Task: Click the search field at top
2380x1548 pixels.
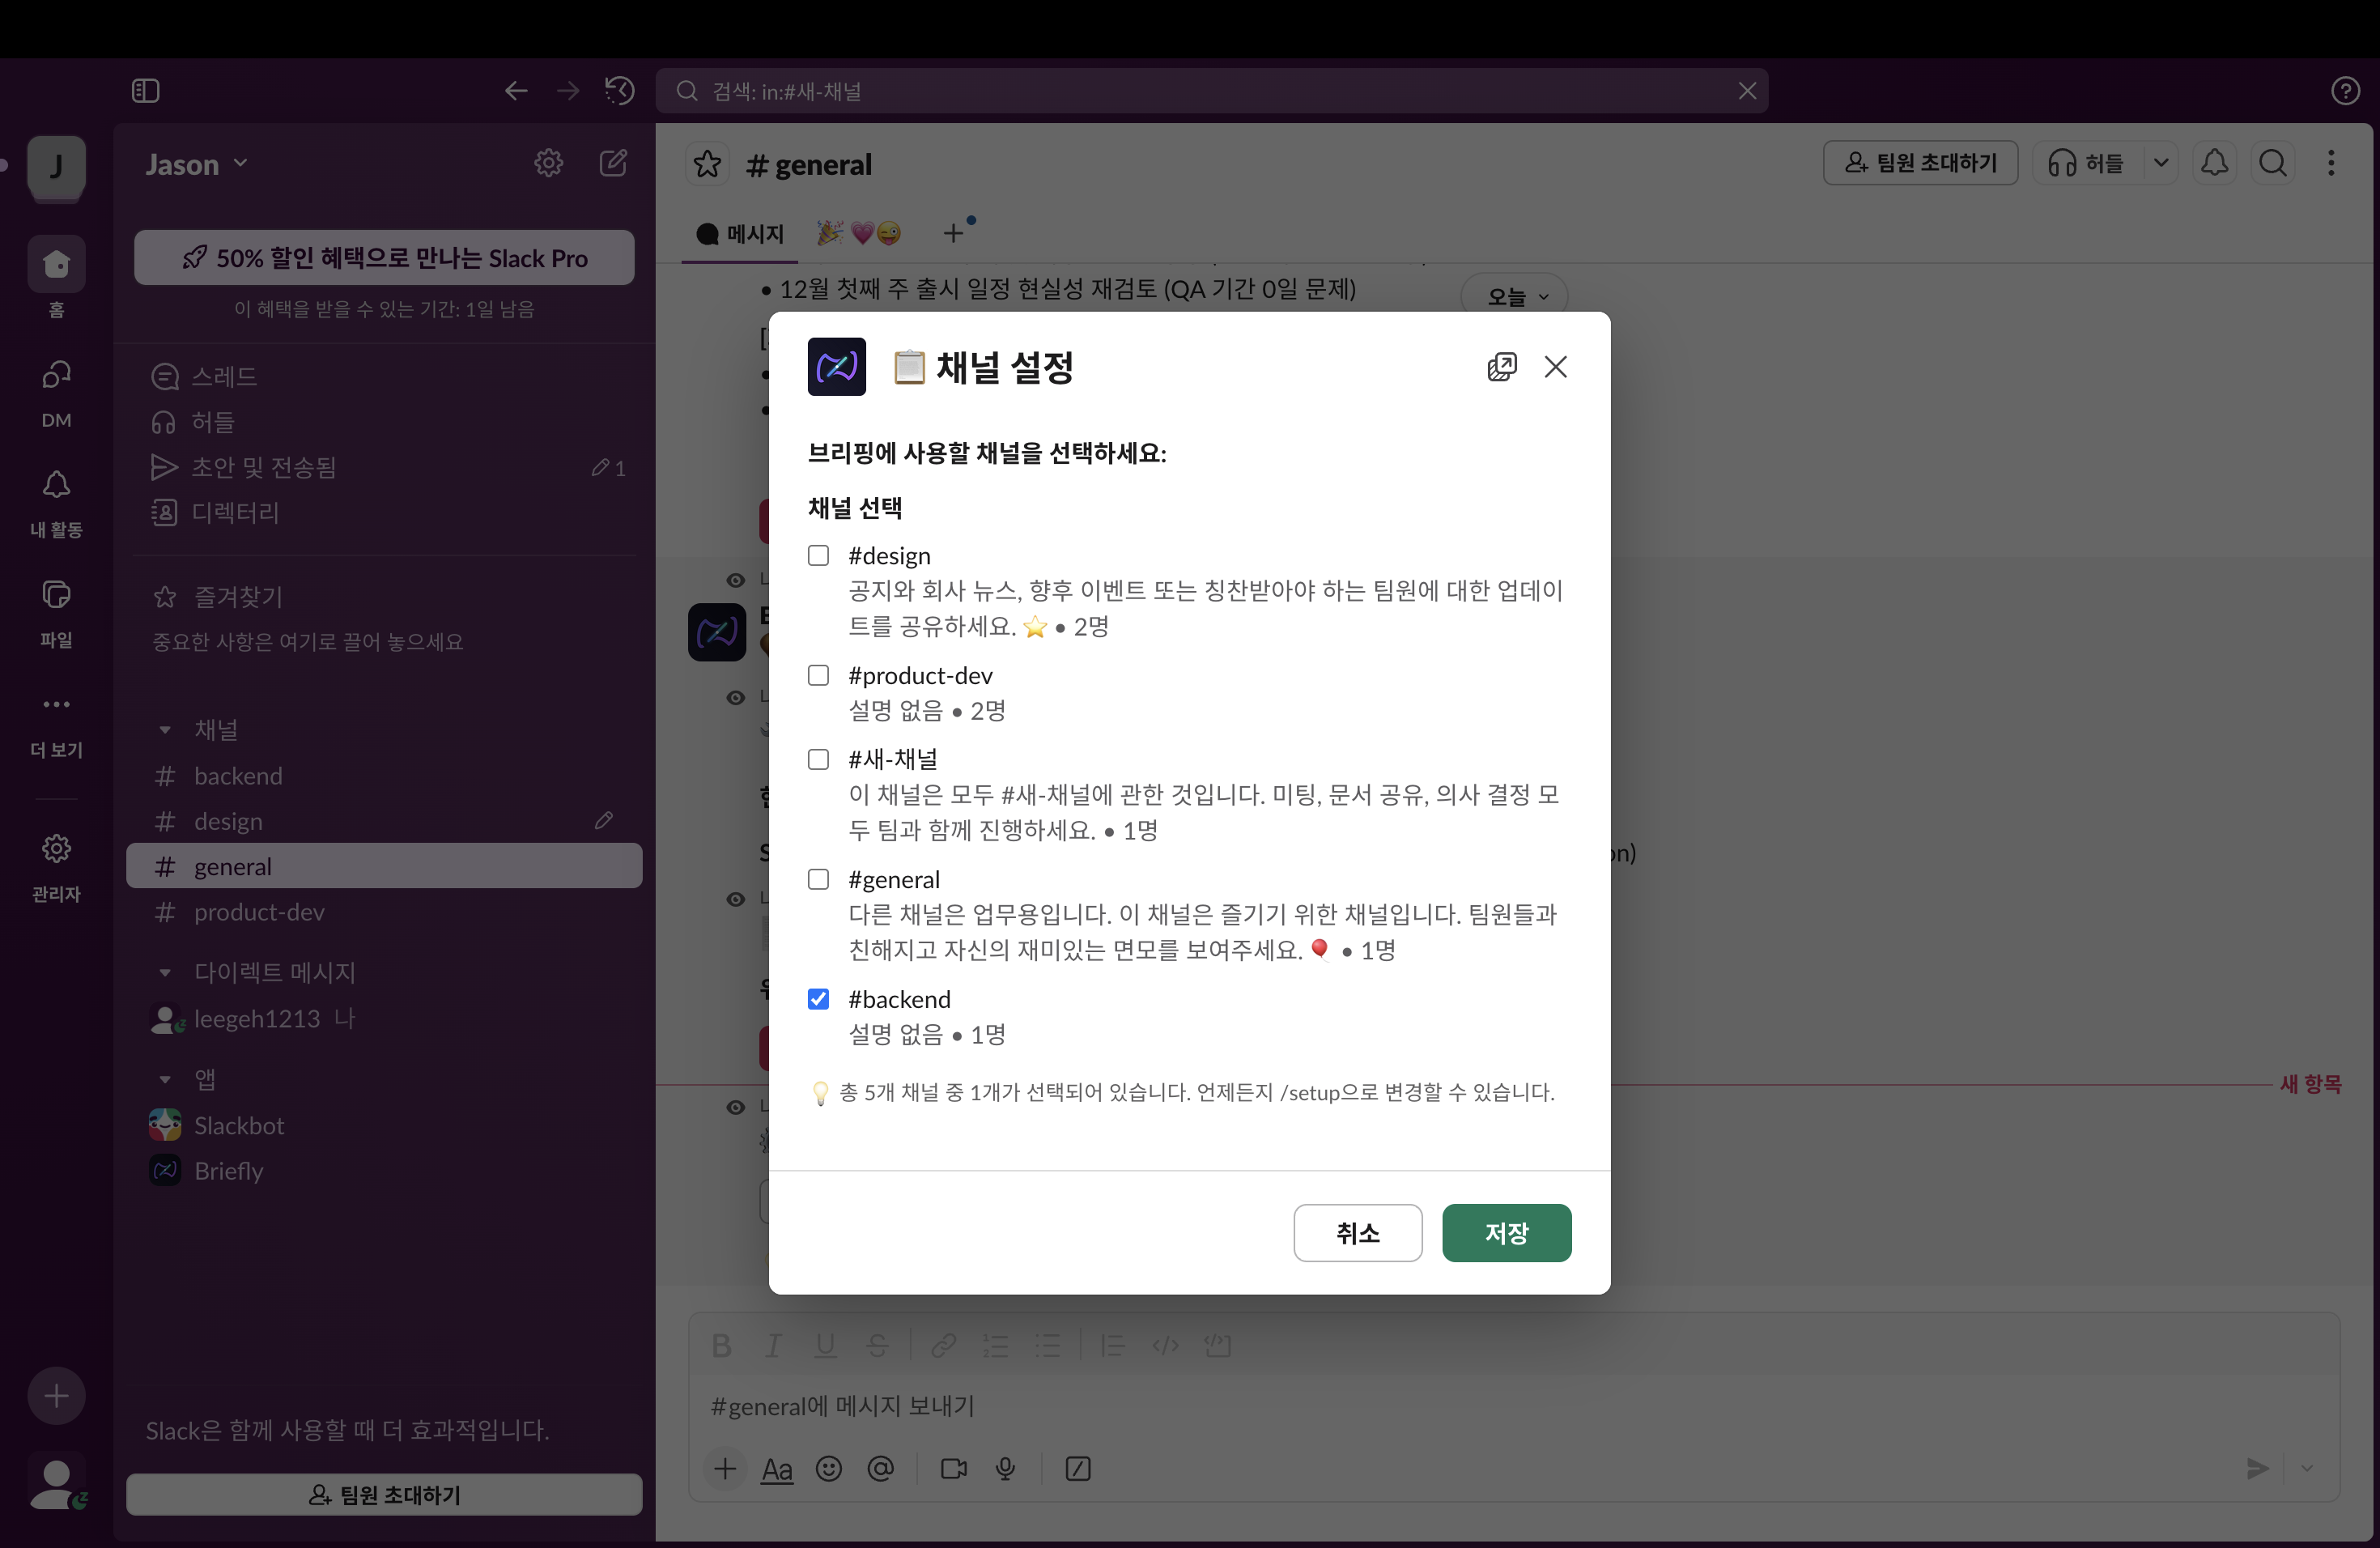Action: tap(1211, 91)
